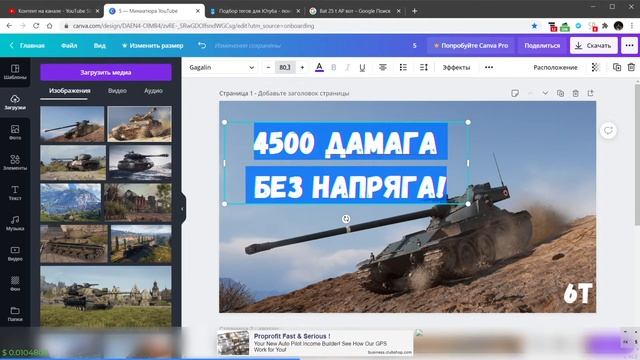Screen dimensions: 640x360
Task: Open the Folders (Папки) sidebar panel
Action: (15, 314)
